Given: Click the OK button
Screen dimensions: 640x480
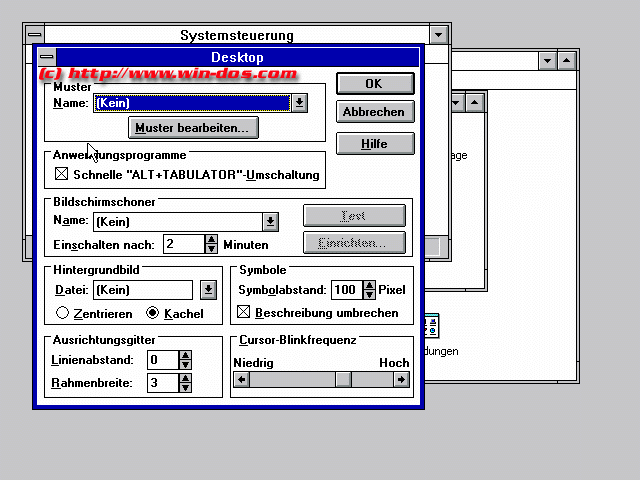Looking at the screenshot, I should 373,83.
